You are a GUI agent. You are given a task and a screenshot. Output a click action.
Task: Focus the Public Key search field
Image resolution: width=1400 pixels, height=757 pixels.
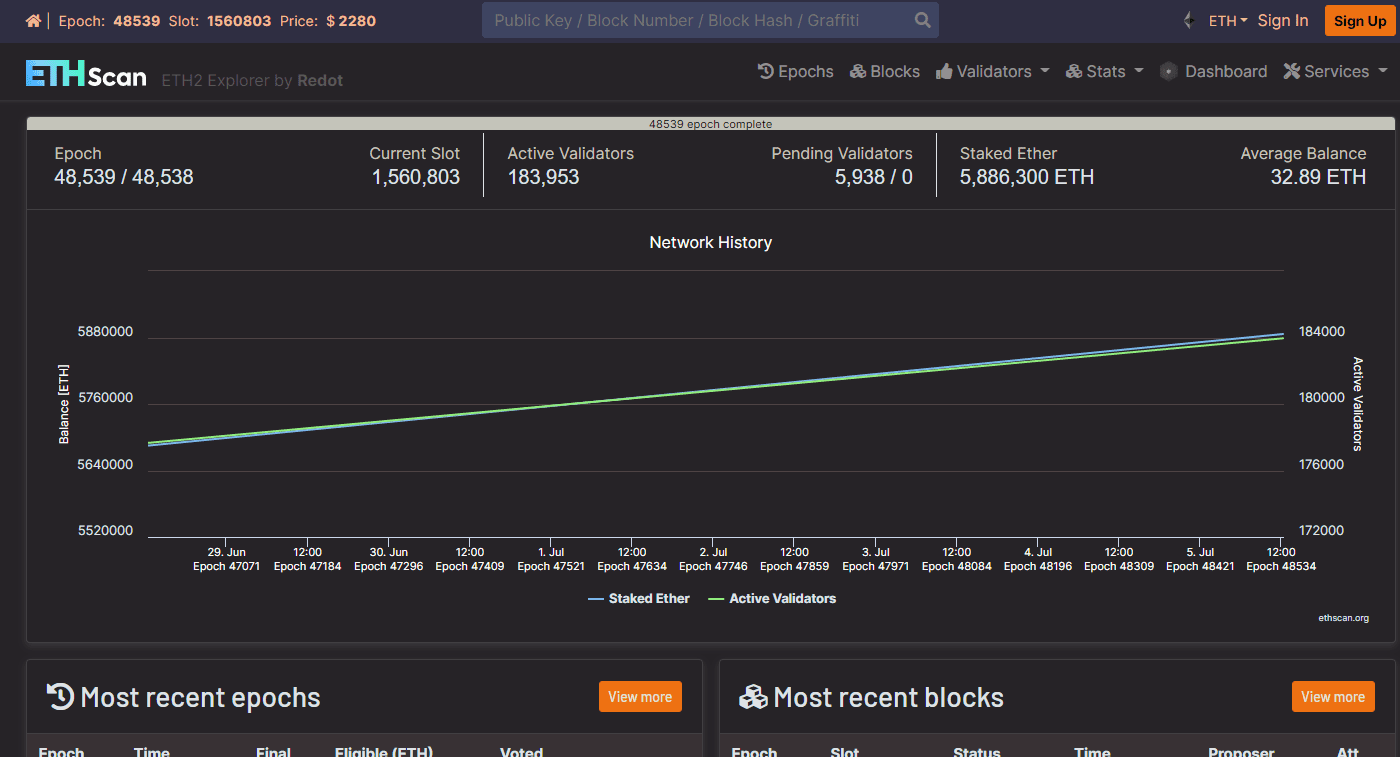[690, 20]
